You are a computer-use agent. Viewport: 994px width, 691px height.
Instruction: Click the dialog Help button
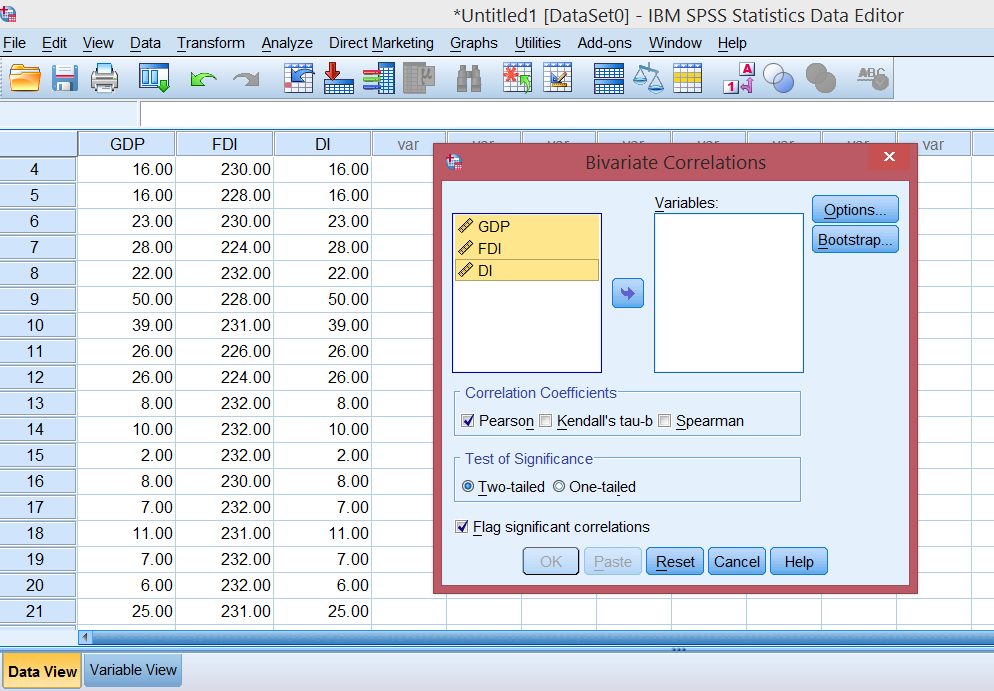click(x=799, y=562)
